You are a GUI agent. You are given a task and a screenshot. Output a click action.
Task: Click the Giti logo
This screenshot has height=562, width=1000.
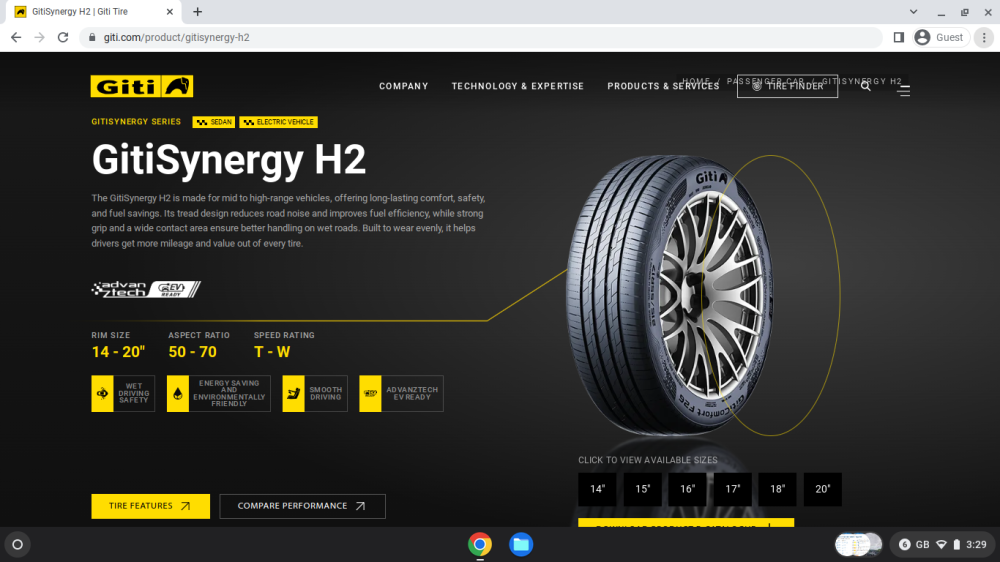(142, 86)
